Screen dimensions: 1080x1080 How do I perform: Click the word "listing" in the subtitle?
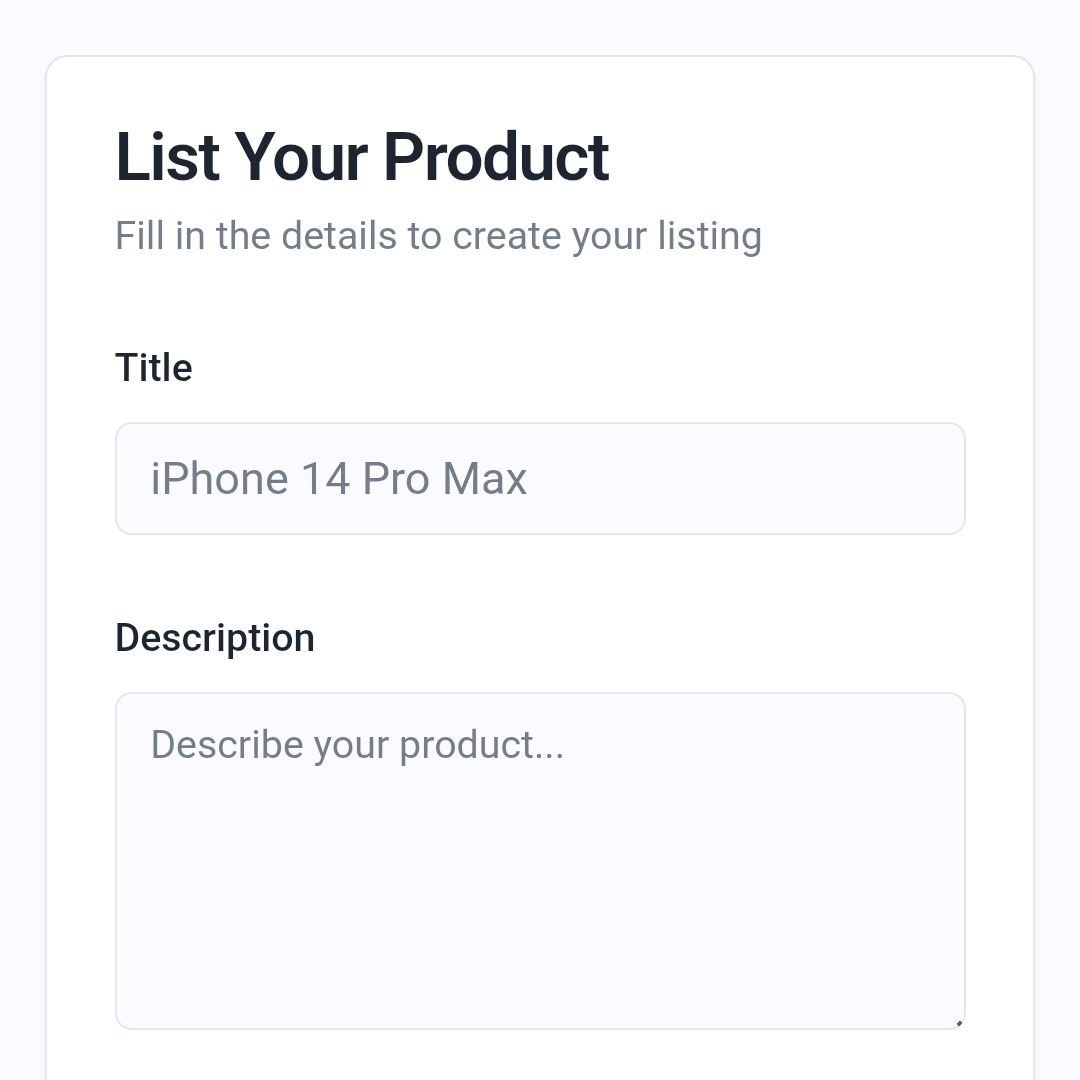point(710,237)
